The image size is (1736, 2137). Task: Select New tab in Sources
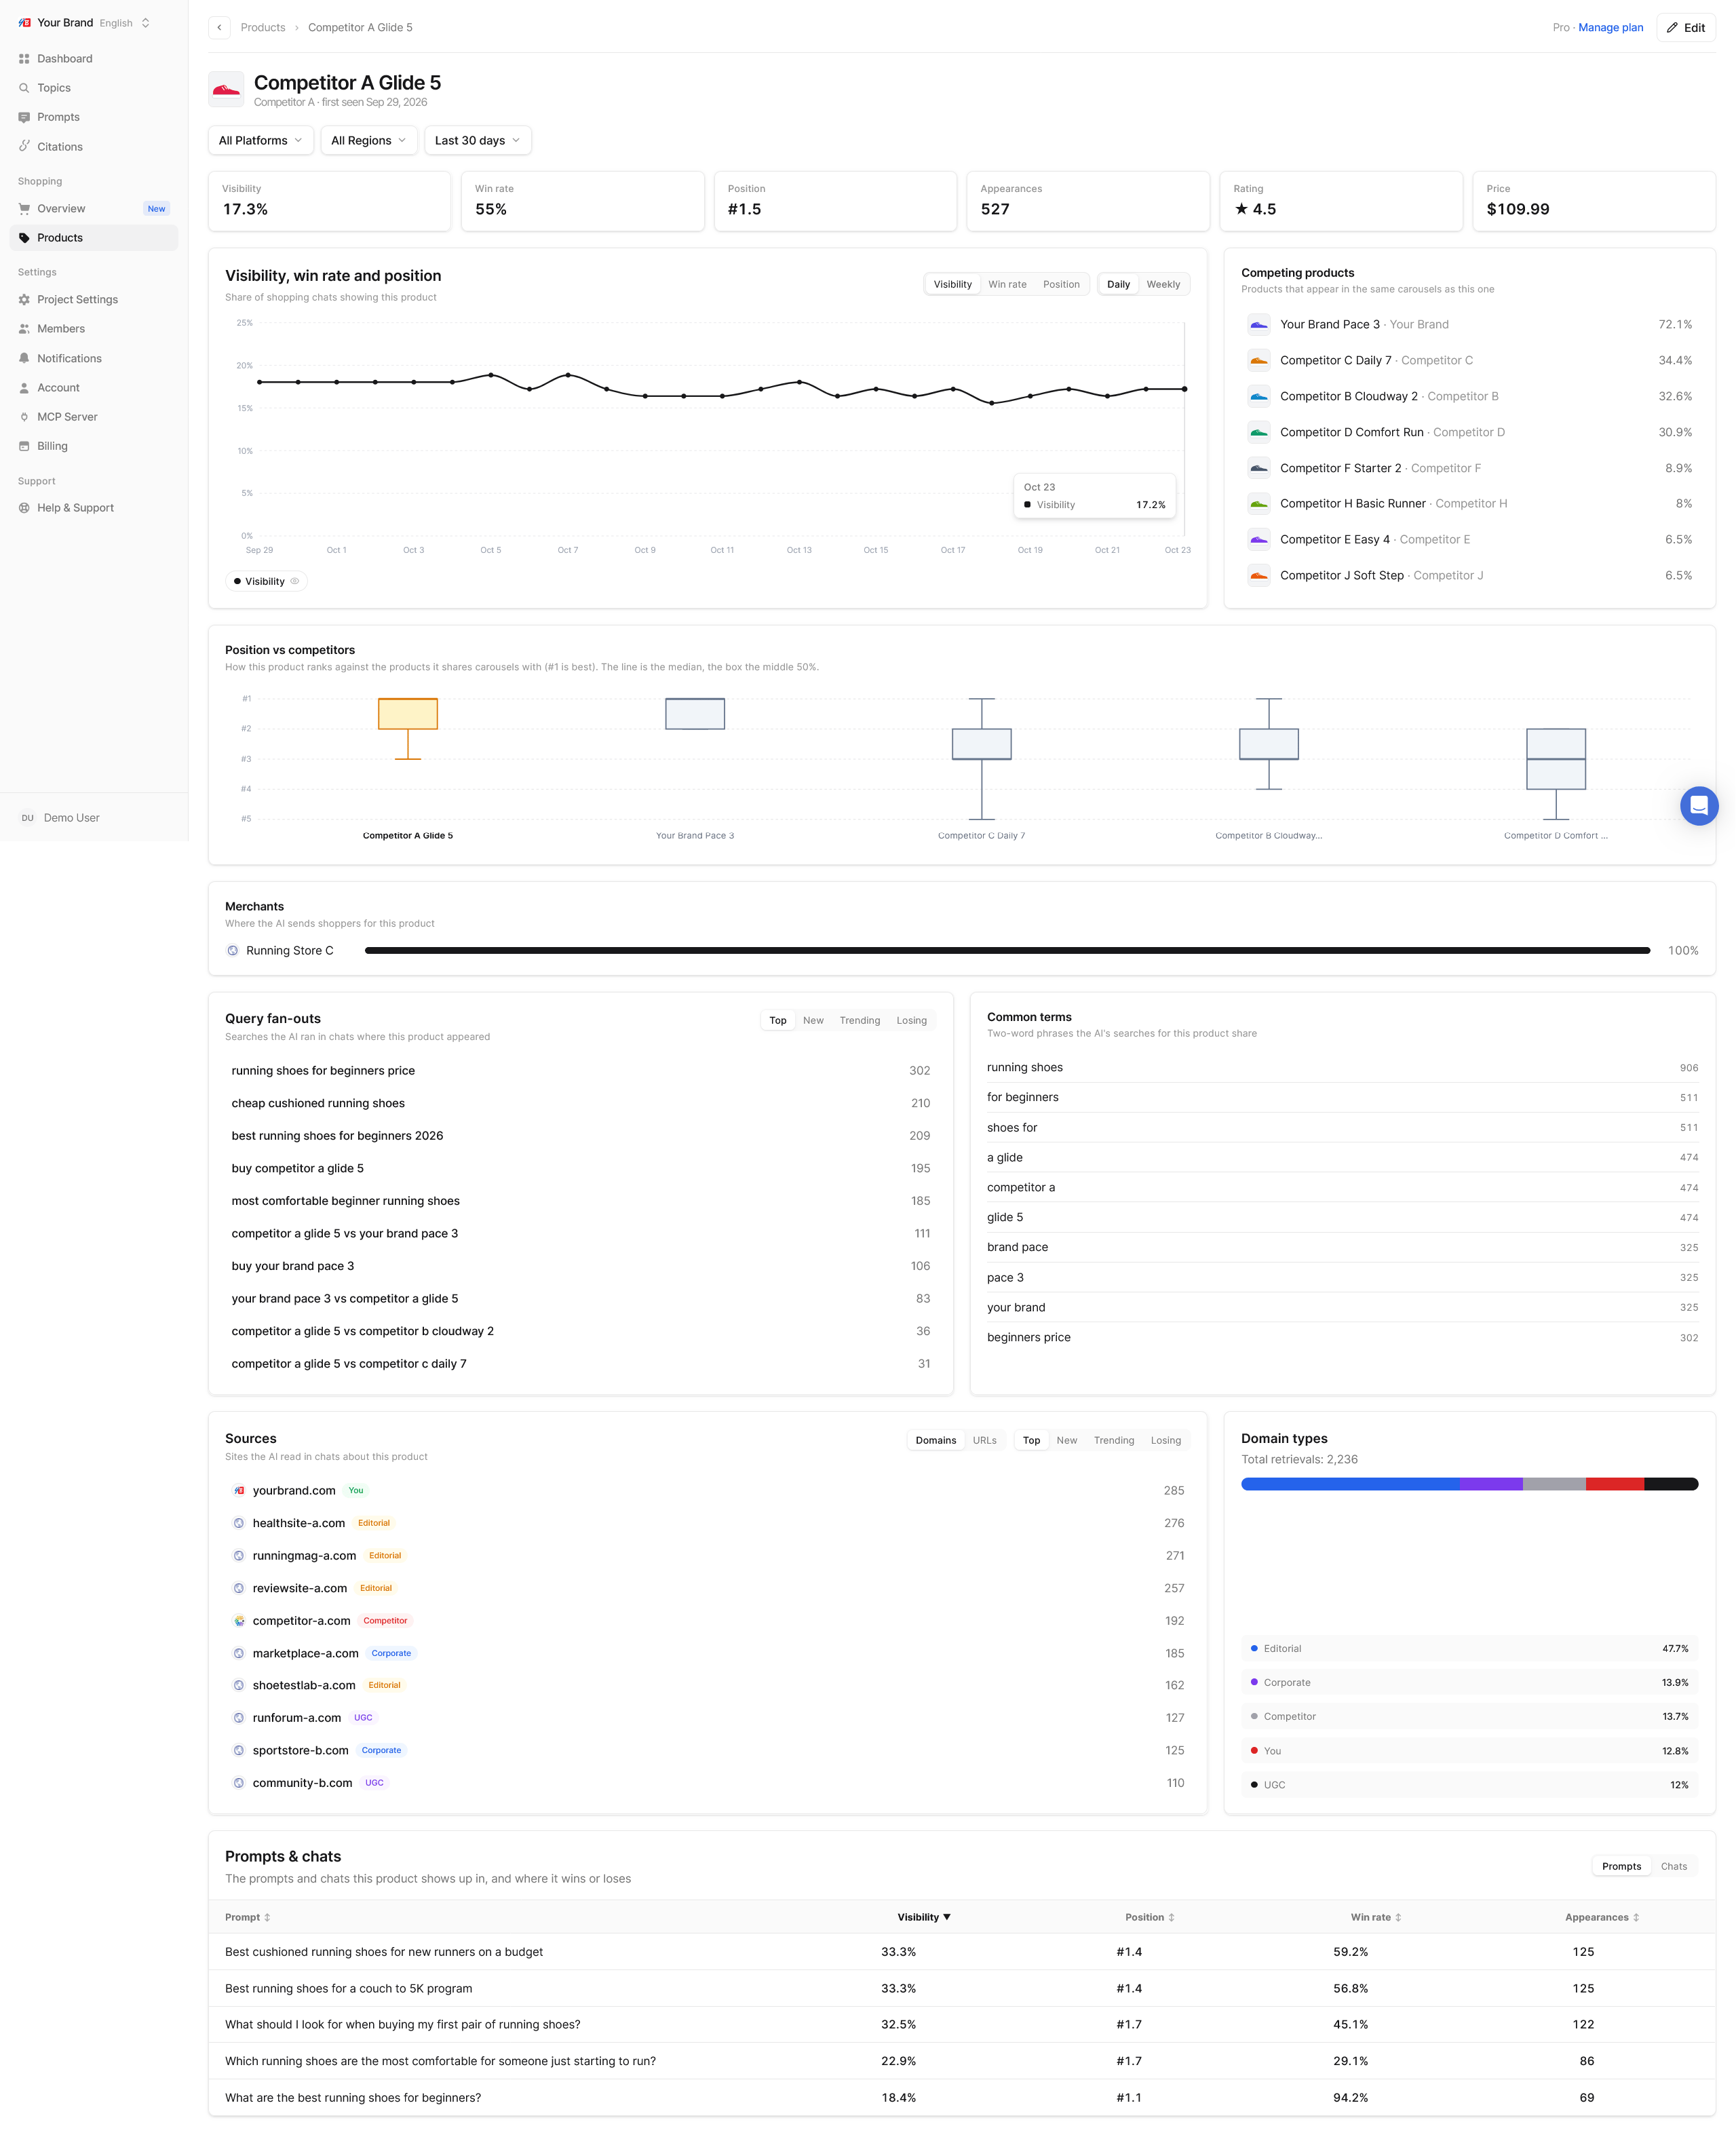click(1066, 1441)
